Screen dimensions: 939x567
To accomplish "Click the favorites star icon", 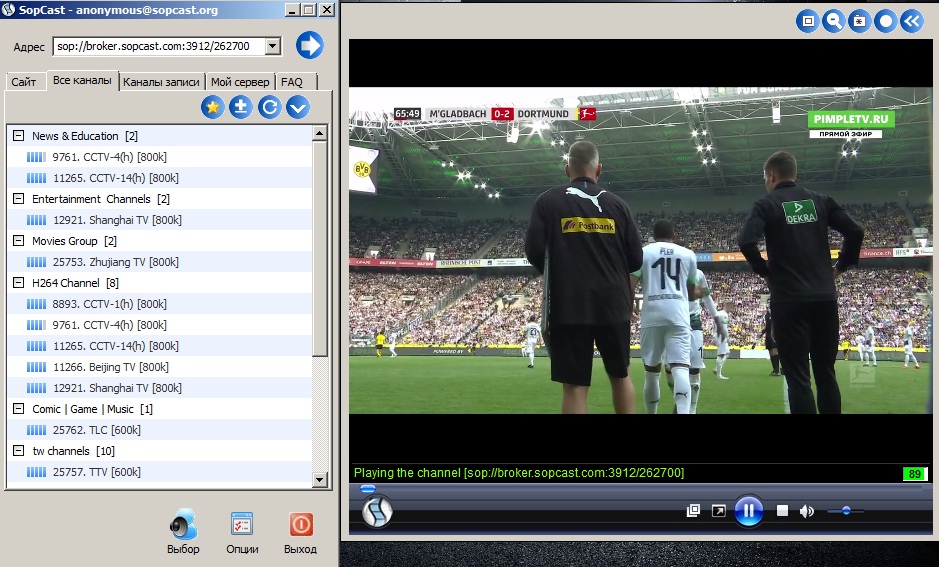I will pos(212,107).
